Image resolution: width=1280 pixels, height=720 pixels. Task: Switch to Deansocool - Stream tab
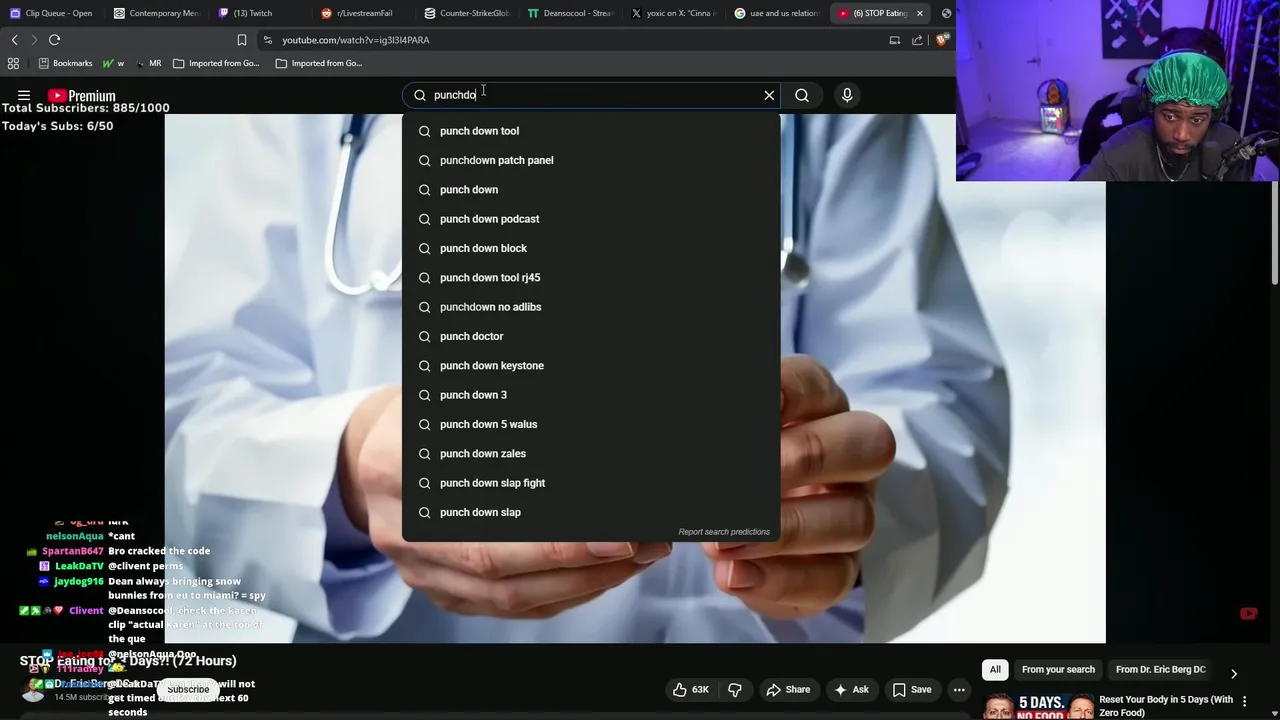point(571,13)
